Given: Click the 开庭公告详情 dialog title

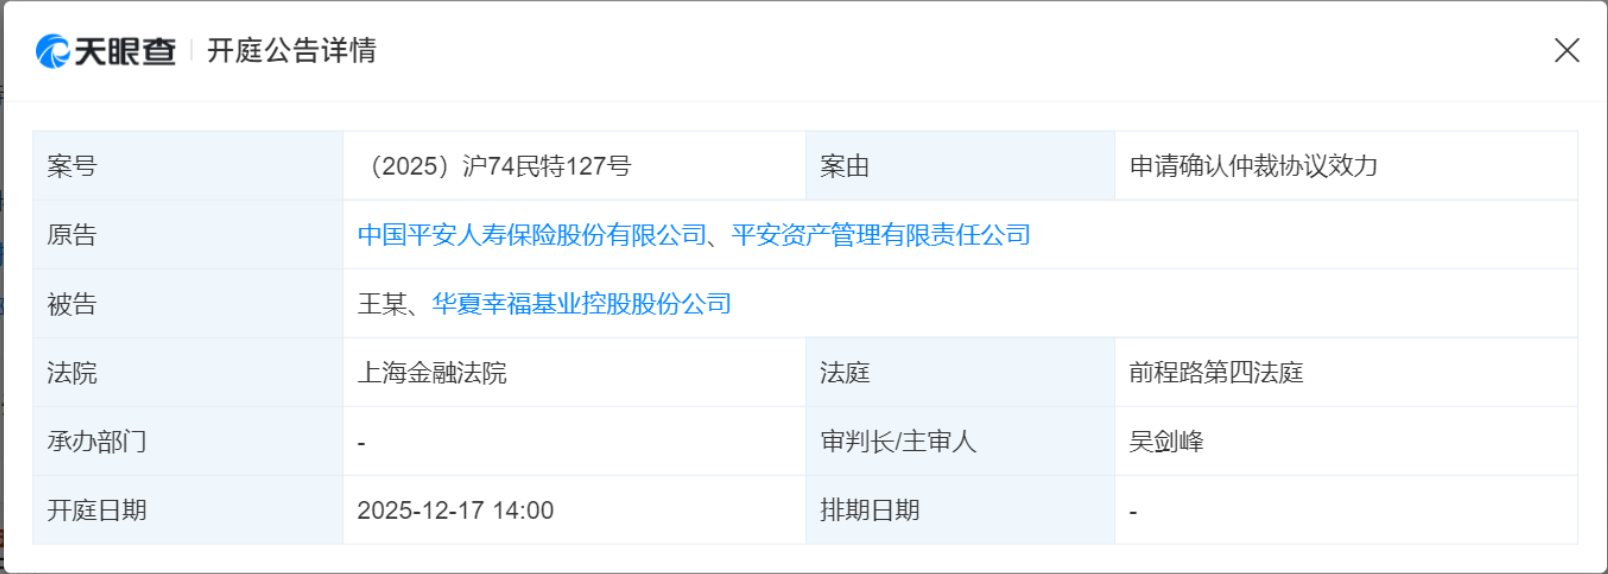Looking at the screenshot, I should [x=292, y=50].
